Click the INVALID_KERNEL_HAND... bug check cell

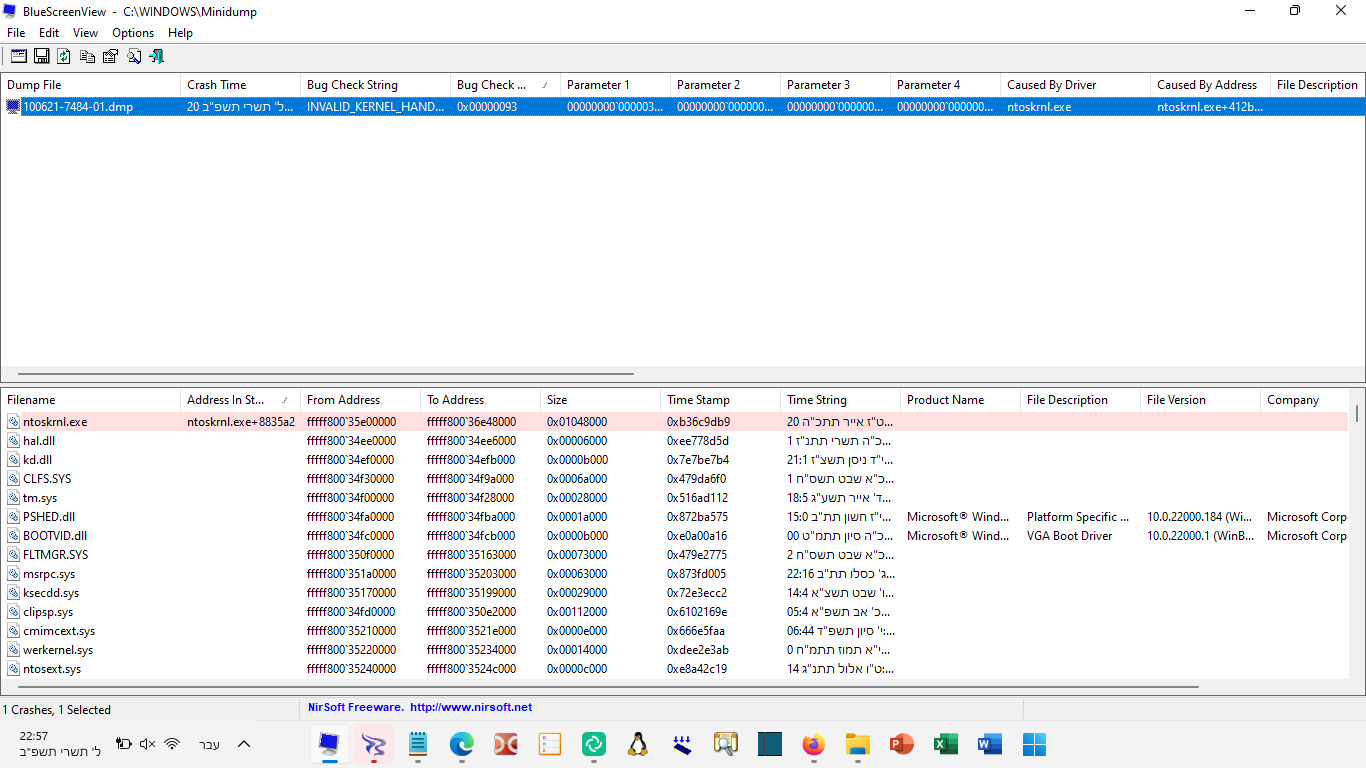(x=375, y=107)
